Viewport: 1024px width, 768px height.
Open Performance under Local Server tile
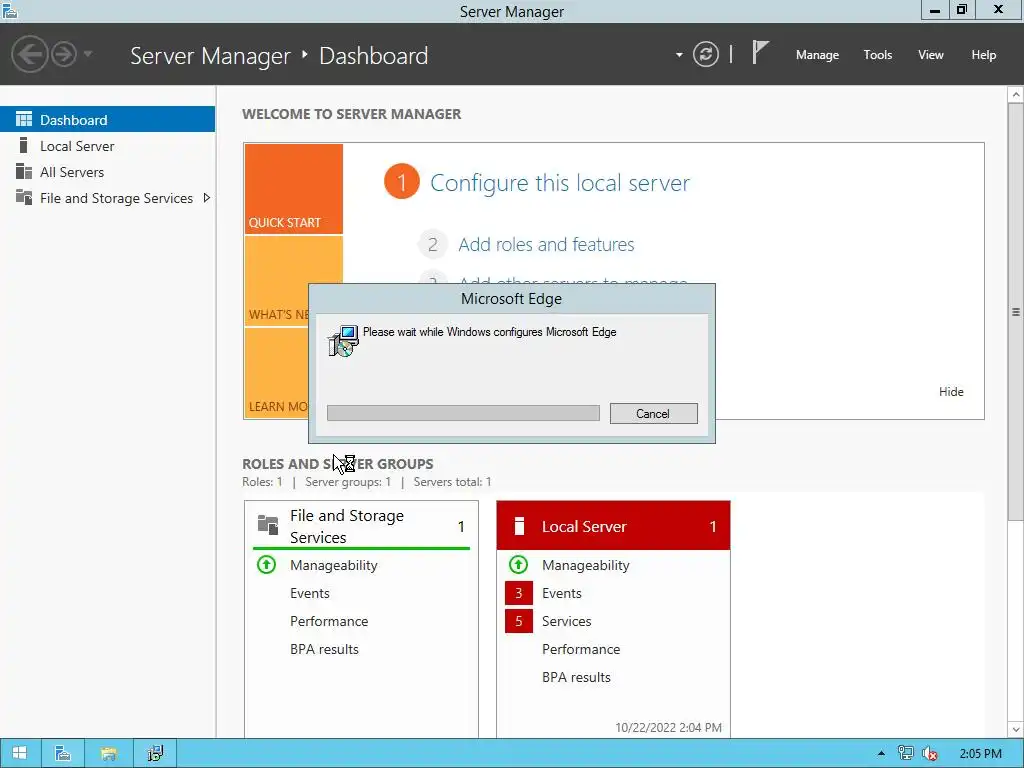pyautogui.click(x=581, y=649)
